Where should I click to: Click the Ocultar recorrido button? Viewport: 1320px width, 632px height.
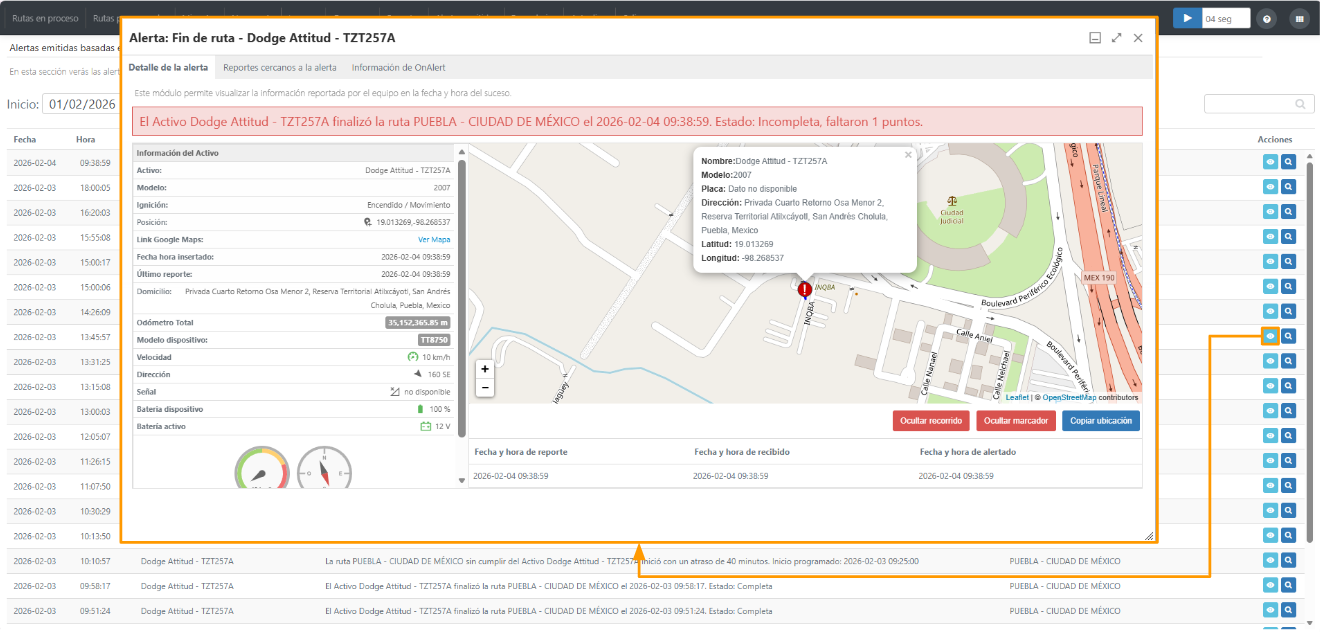click(931, 421)
